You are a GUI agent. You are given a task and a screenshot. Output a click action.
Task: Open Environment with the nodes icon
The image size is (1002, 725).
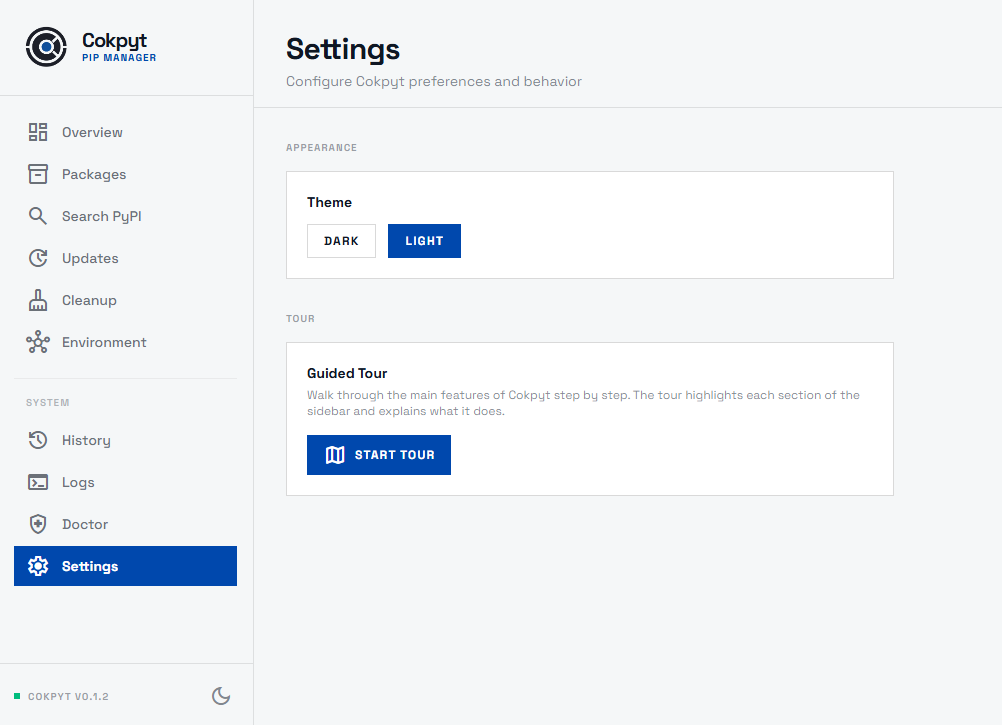click(x=38, y=341)
